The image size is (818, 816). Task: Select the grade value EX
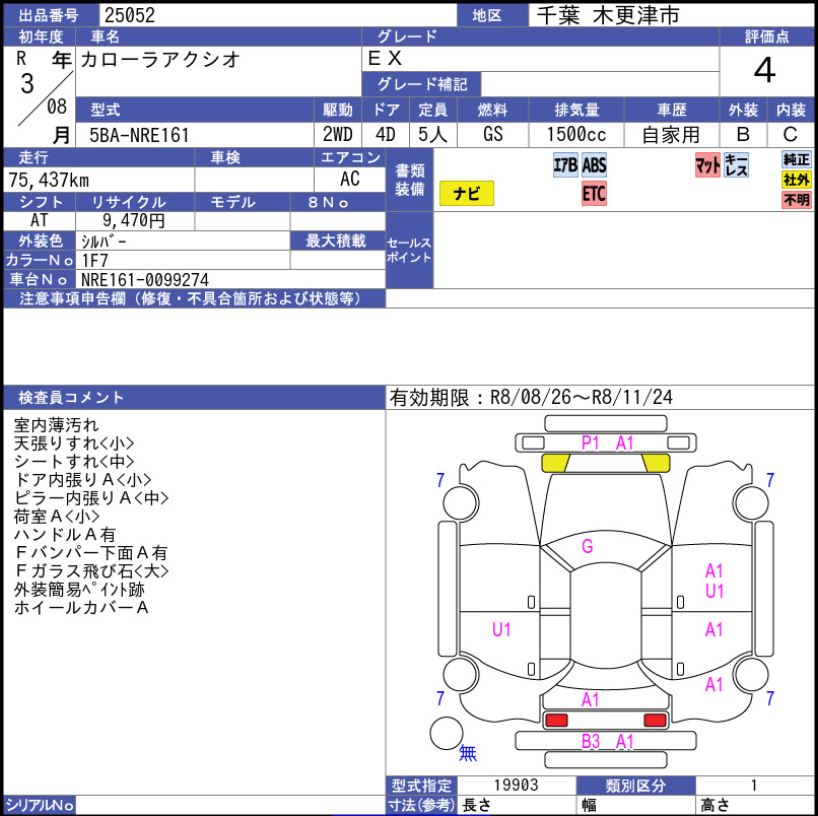(x=385, y=58)
